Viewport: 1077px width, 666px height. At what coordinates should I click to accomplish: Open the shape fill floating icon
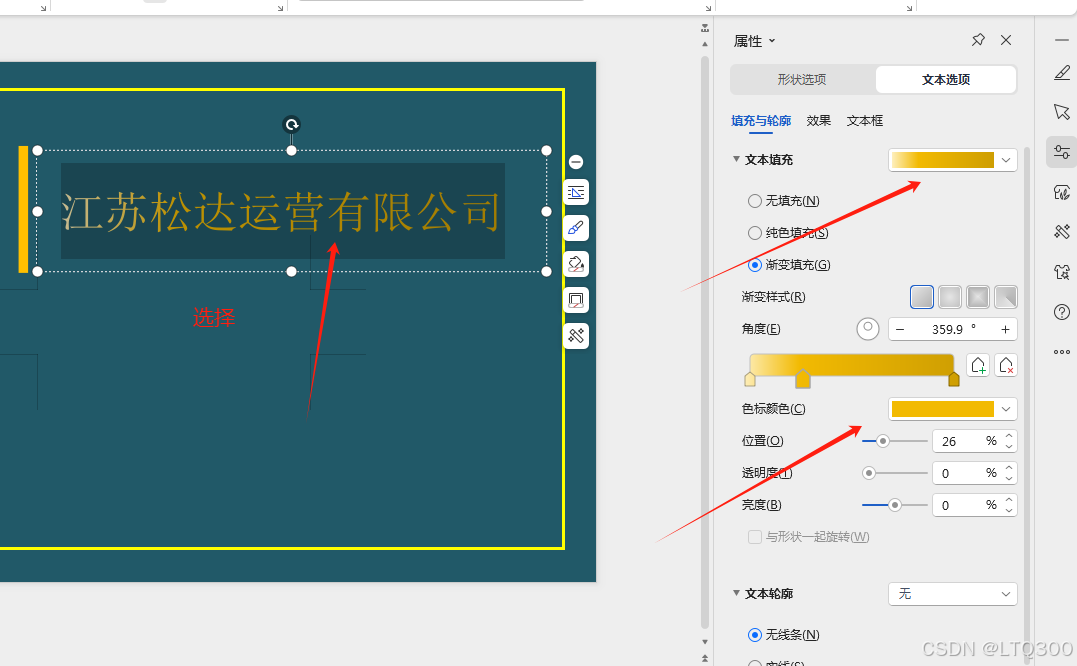point(576,264)
